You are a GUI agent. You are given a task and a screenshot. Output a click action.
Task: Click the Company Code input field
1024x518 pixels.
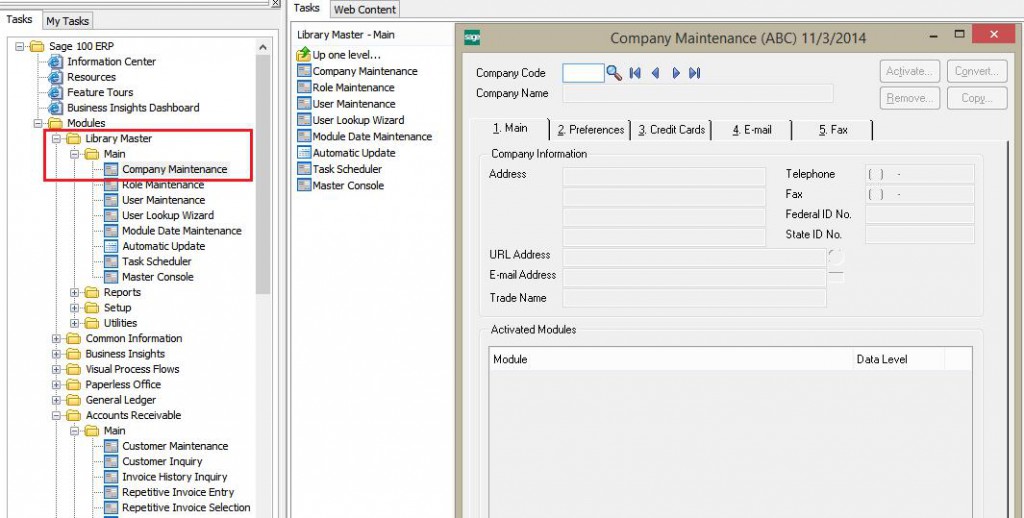583,73
